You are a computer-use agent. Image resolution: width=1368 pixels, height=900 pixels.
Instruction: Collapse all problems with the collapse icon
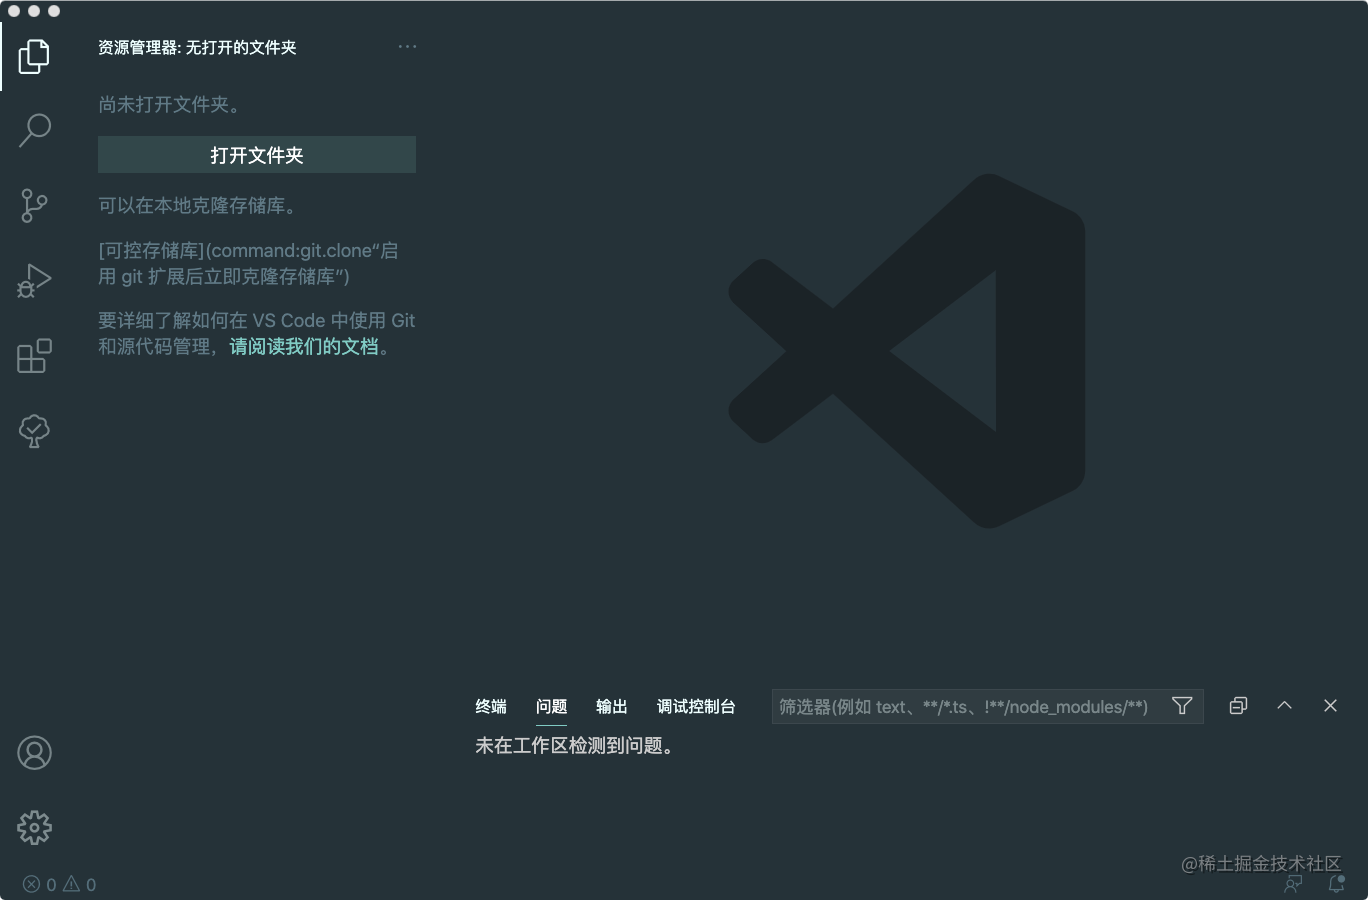[x=1238, y=706]
